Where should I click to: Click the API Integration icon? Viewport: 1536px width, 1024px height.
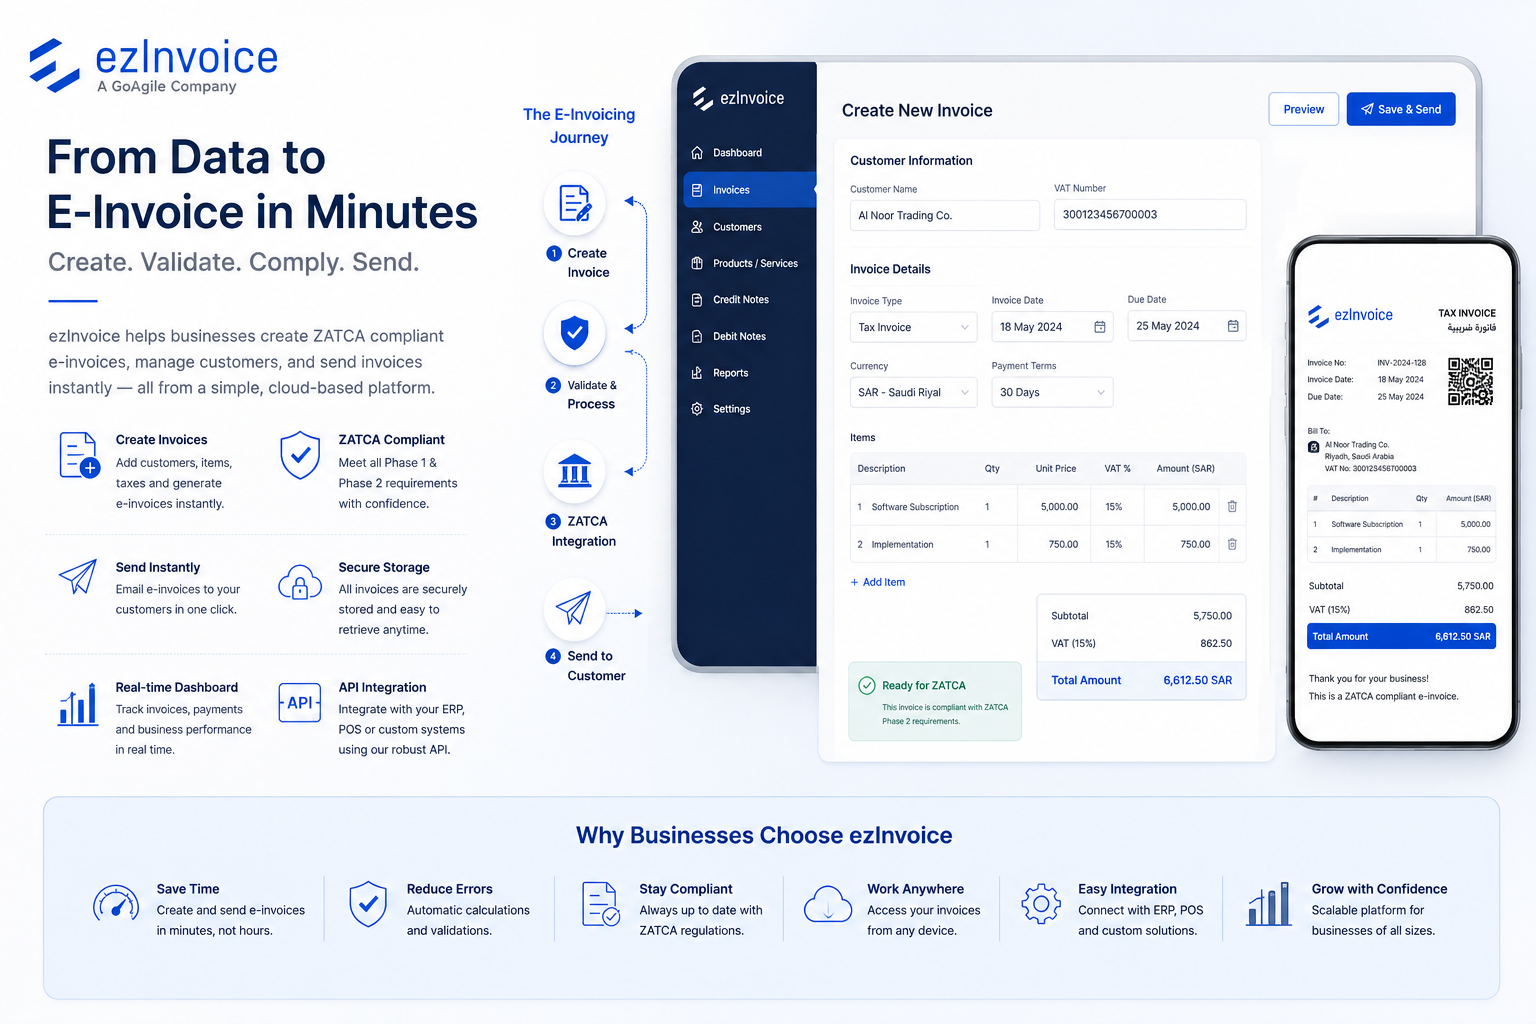[299, 703]
